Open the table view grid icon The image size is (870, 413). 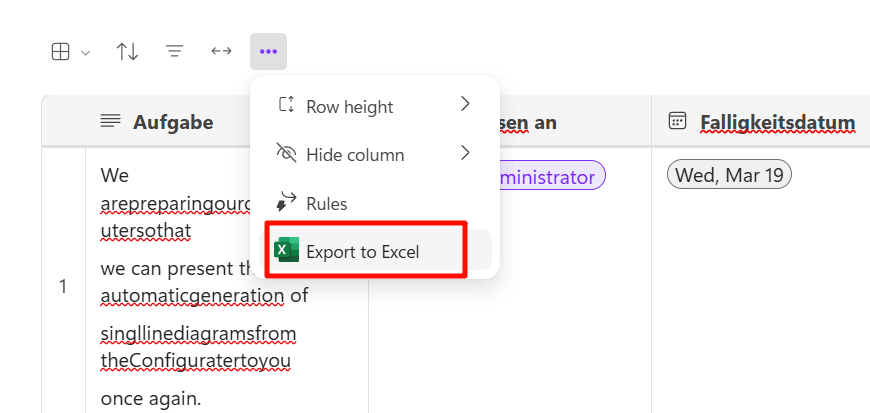coord(60,52)
